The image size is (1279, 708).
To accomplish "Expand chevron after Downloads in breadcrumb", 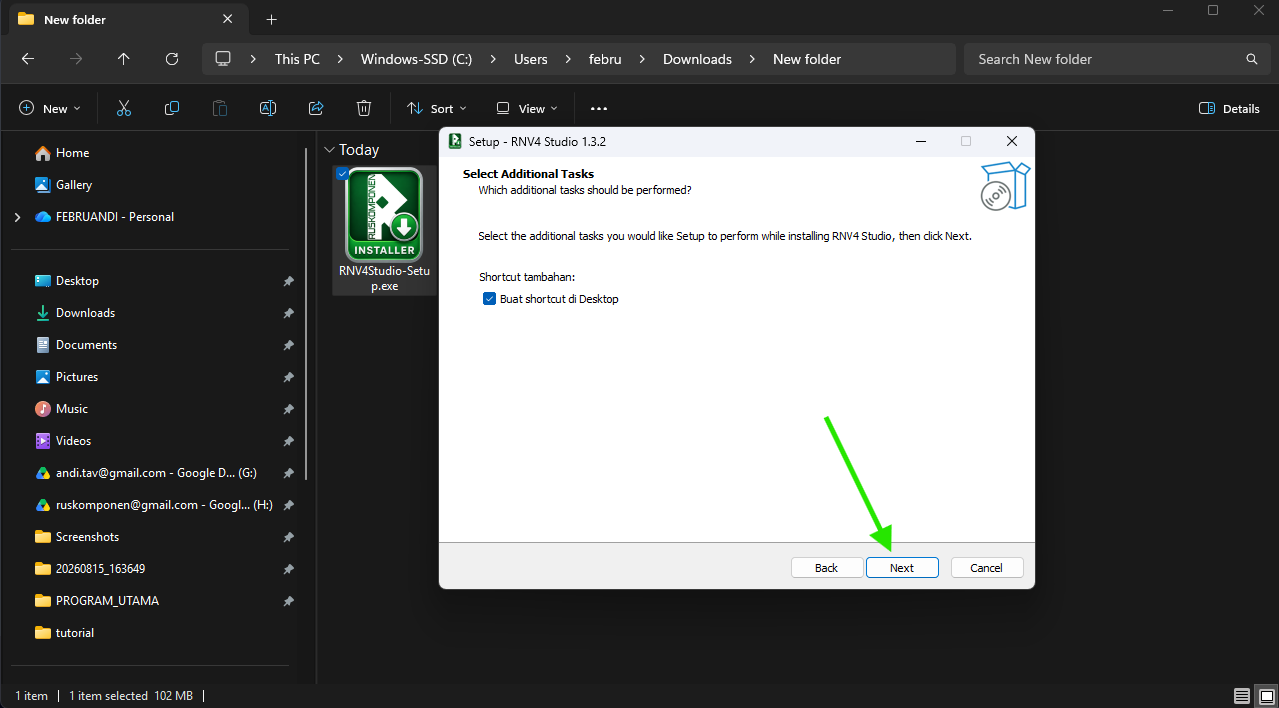I will (x=753, y=59).
